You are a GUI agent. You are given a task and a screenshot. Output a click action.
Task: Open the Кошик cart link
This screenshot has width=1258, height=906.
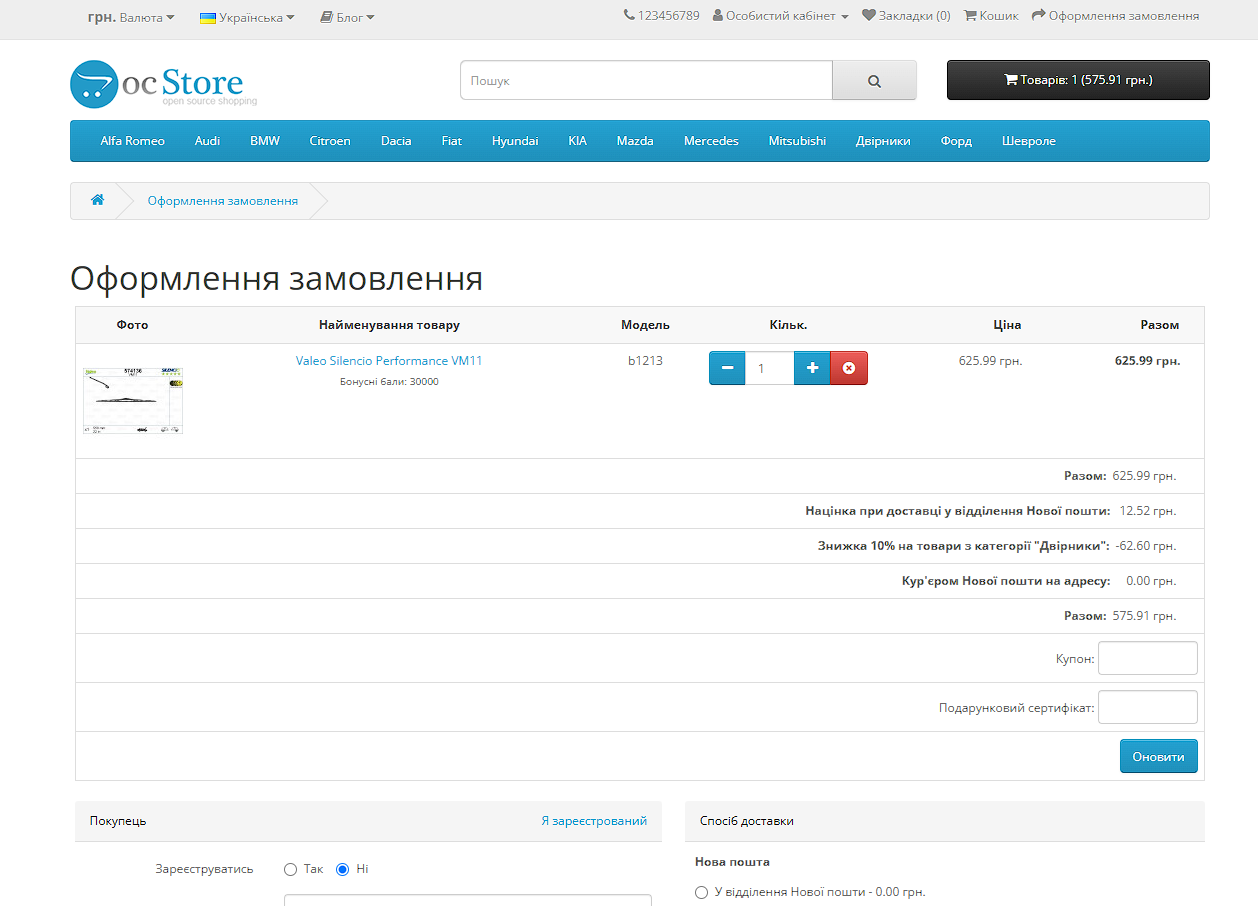[x=991, y=16]
